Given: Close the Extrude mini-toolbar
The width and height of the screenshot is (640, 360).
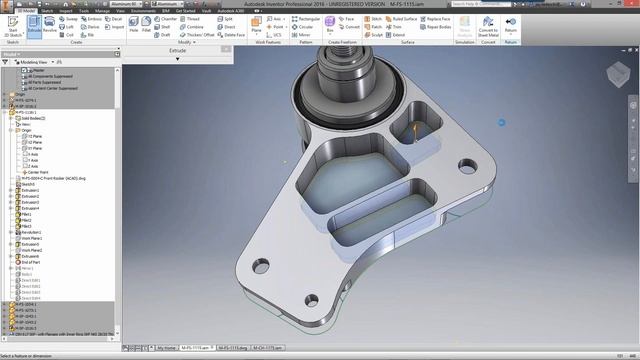Looking at the screenshot, I should click(x=226, y=49).
